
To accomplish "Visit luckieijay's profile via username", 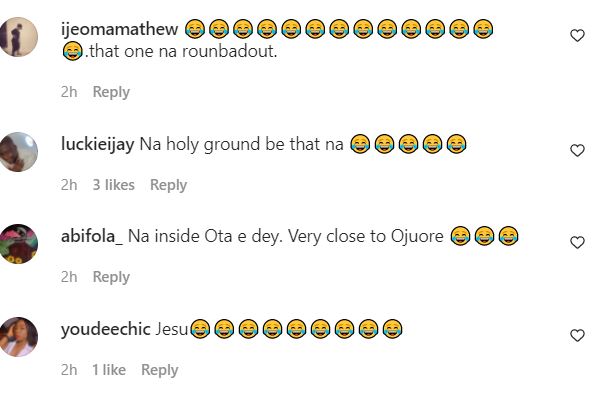I will click(x=96, y=144).
